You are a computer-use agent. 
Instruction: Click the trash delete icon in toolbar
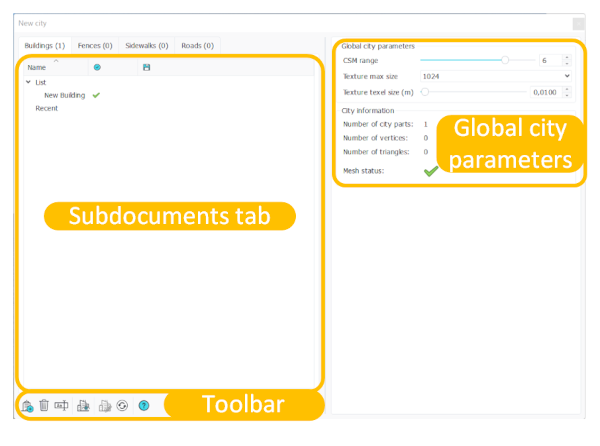(44, 406)
